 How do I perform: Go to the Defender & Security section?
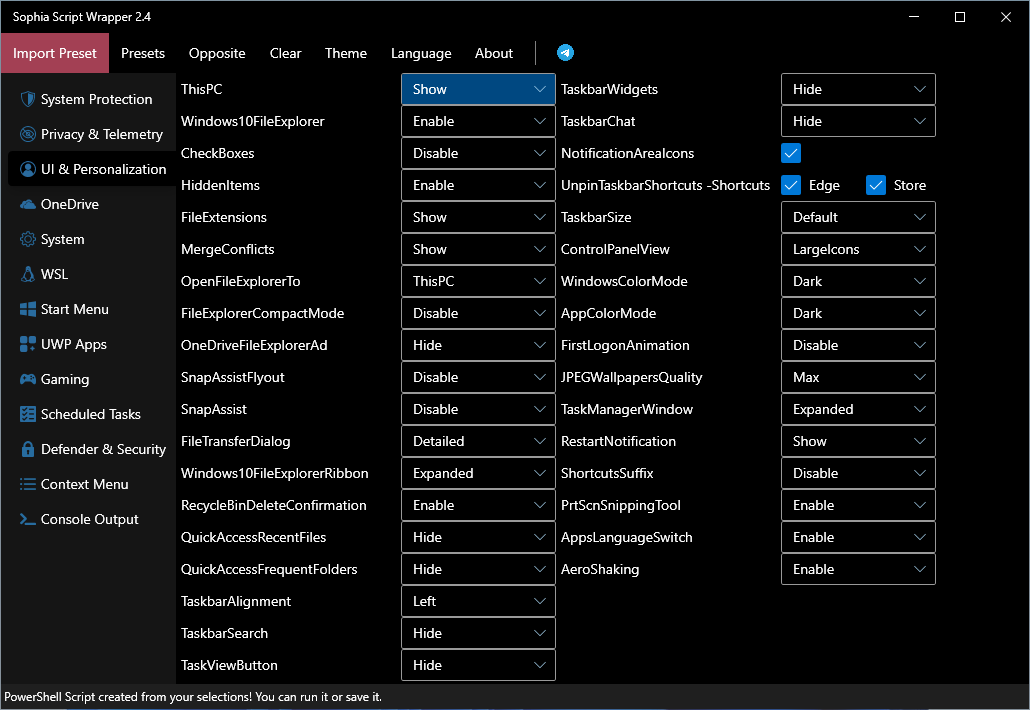[92, 449]
